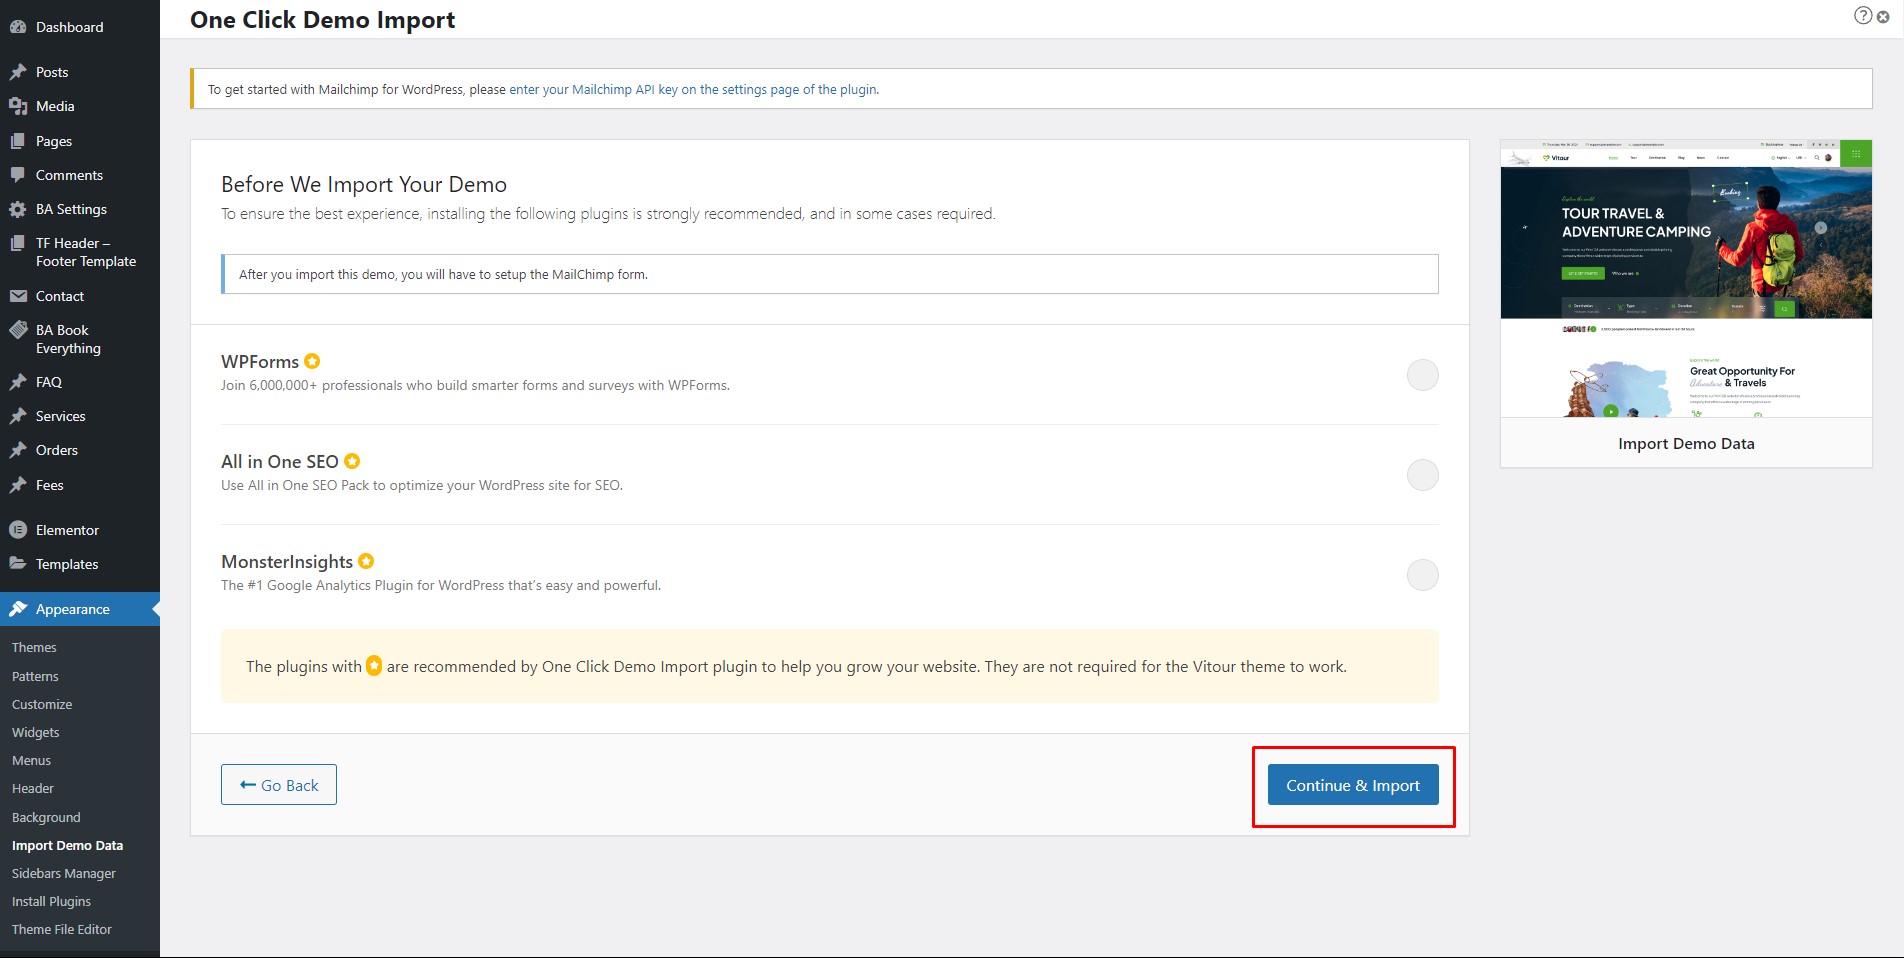
Task: Open Install Plugins submenu item
Action: (51, 901)
